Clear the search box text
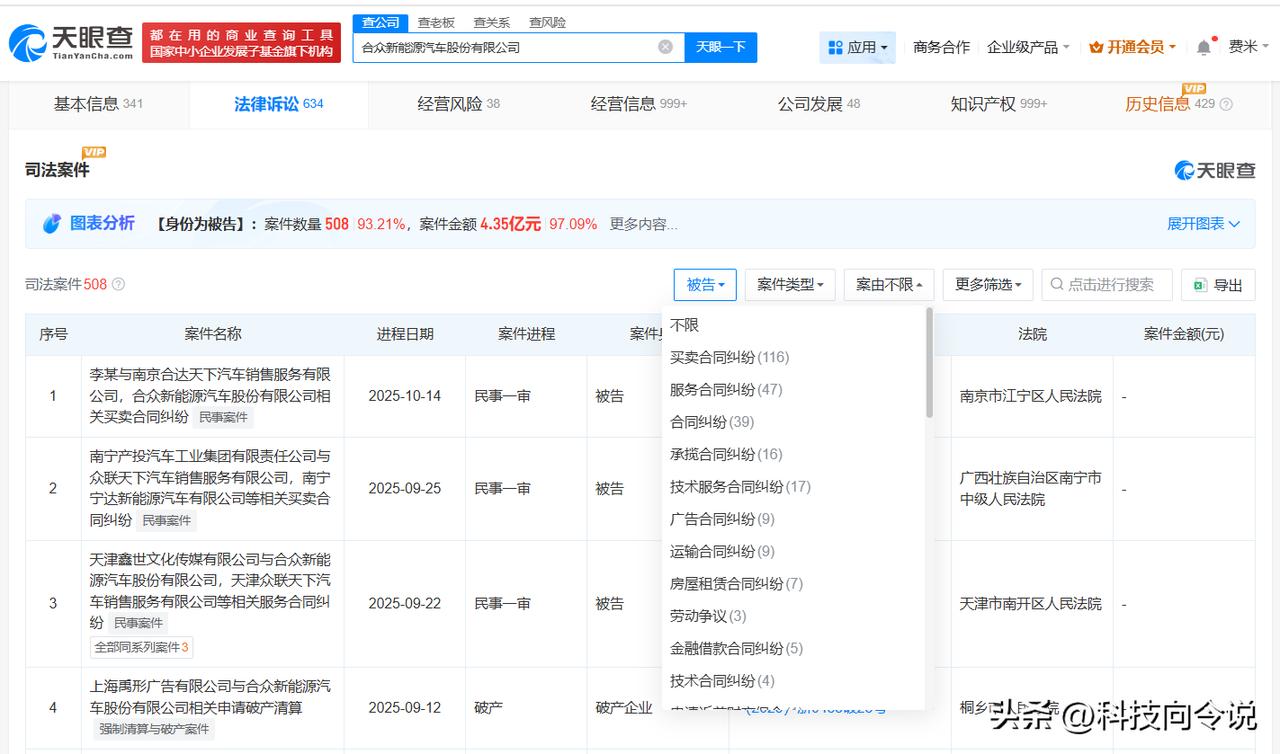Screen dimensions: 1280x754 pos(665,47)
